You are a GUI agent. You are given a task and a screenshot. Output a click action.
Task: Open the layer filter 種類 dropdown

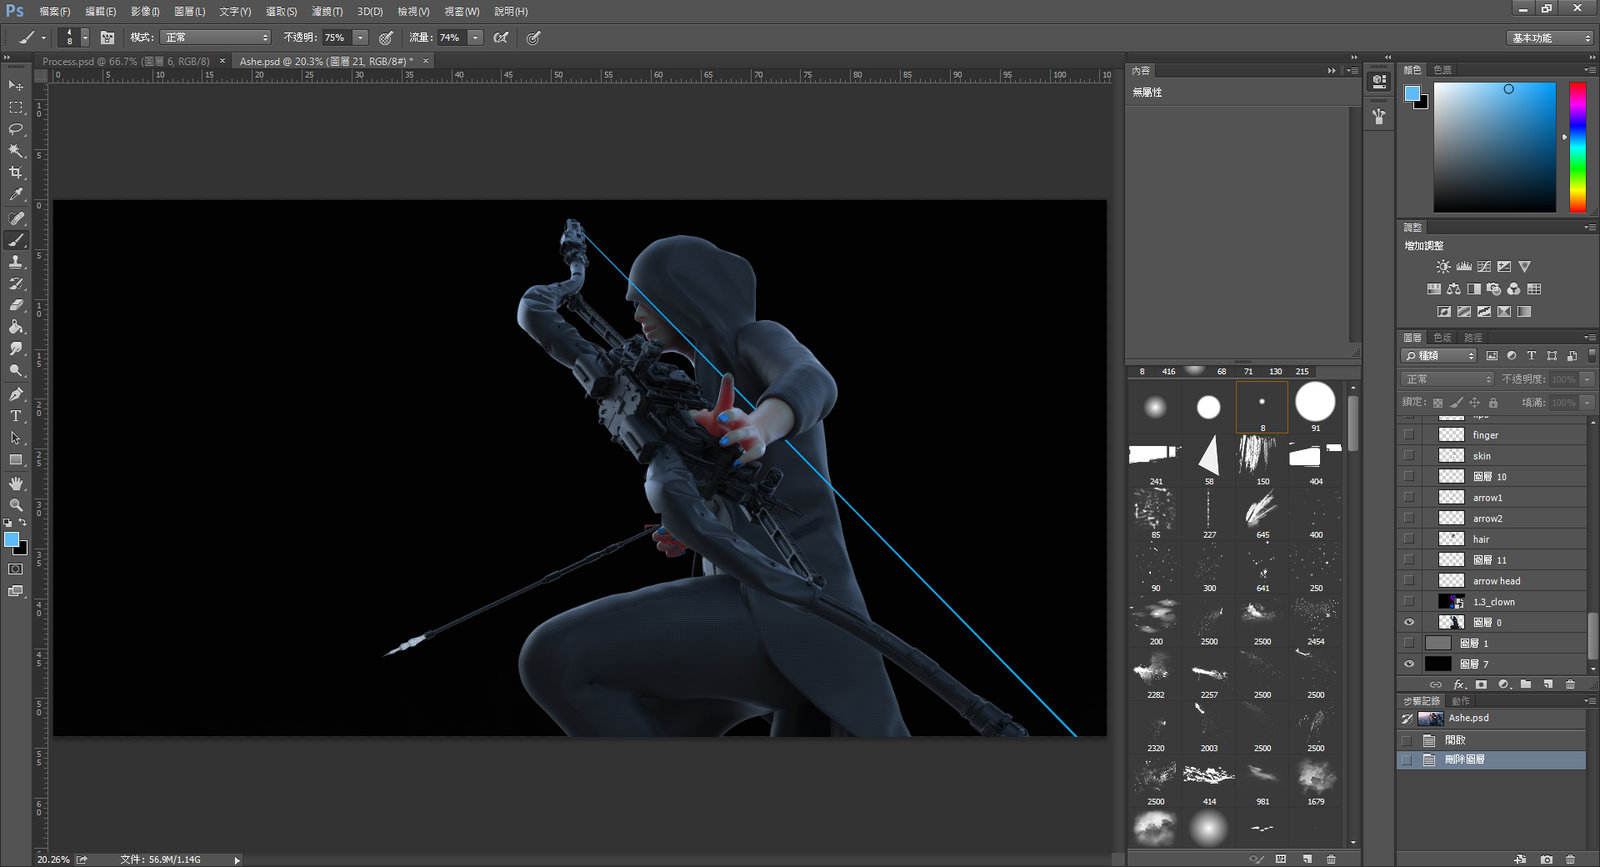point(1440,356)
